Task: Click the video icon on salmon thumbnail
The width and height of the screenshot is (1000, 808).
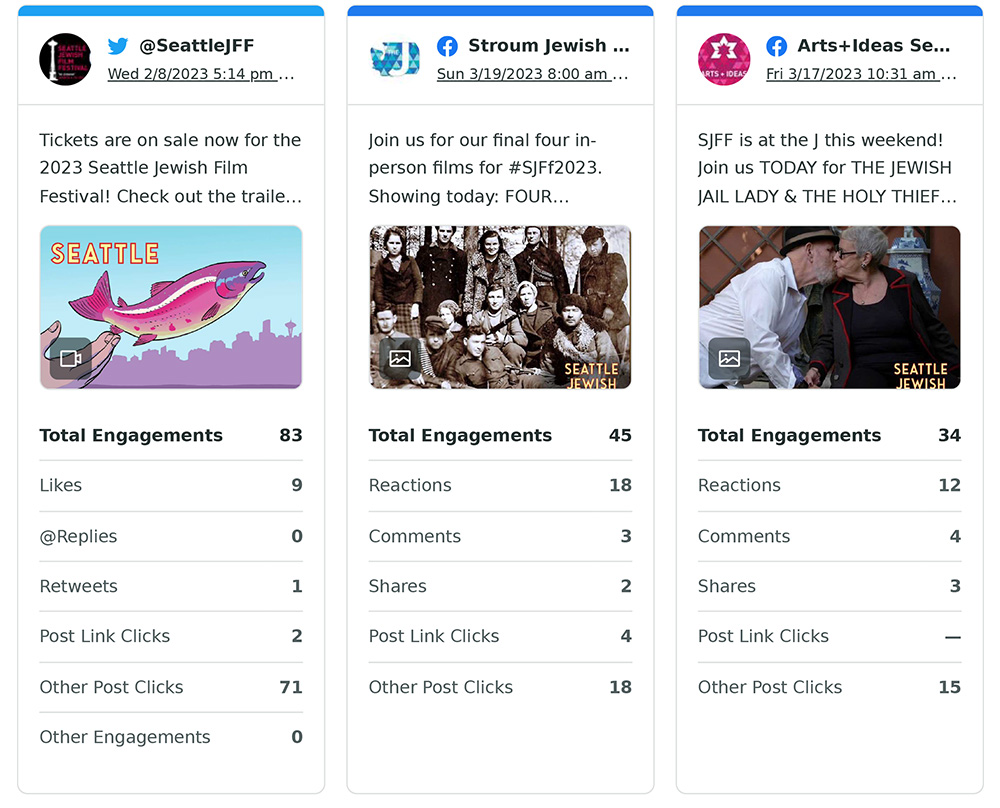Action: (x=70, y=358)
